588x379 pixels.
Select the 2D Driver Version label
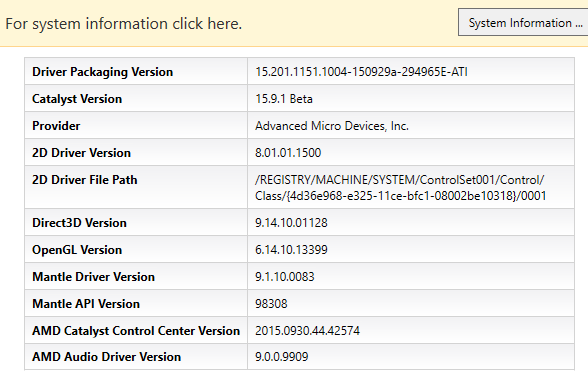(x=81, y=153)
